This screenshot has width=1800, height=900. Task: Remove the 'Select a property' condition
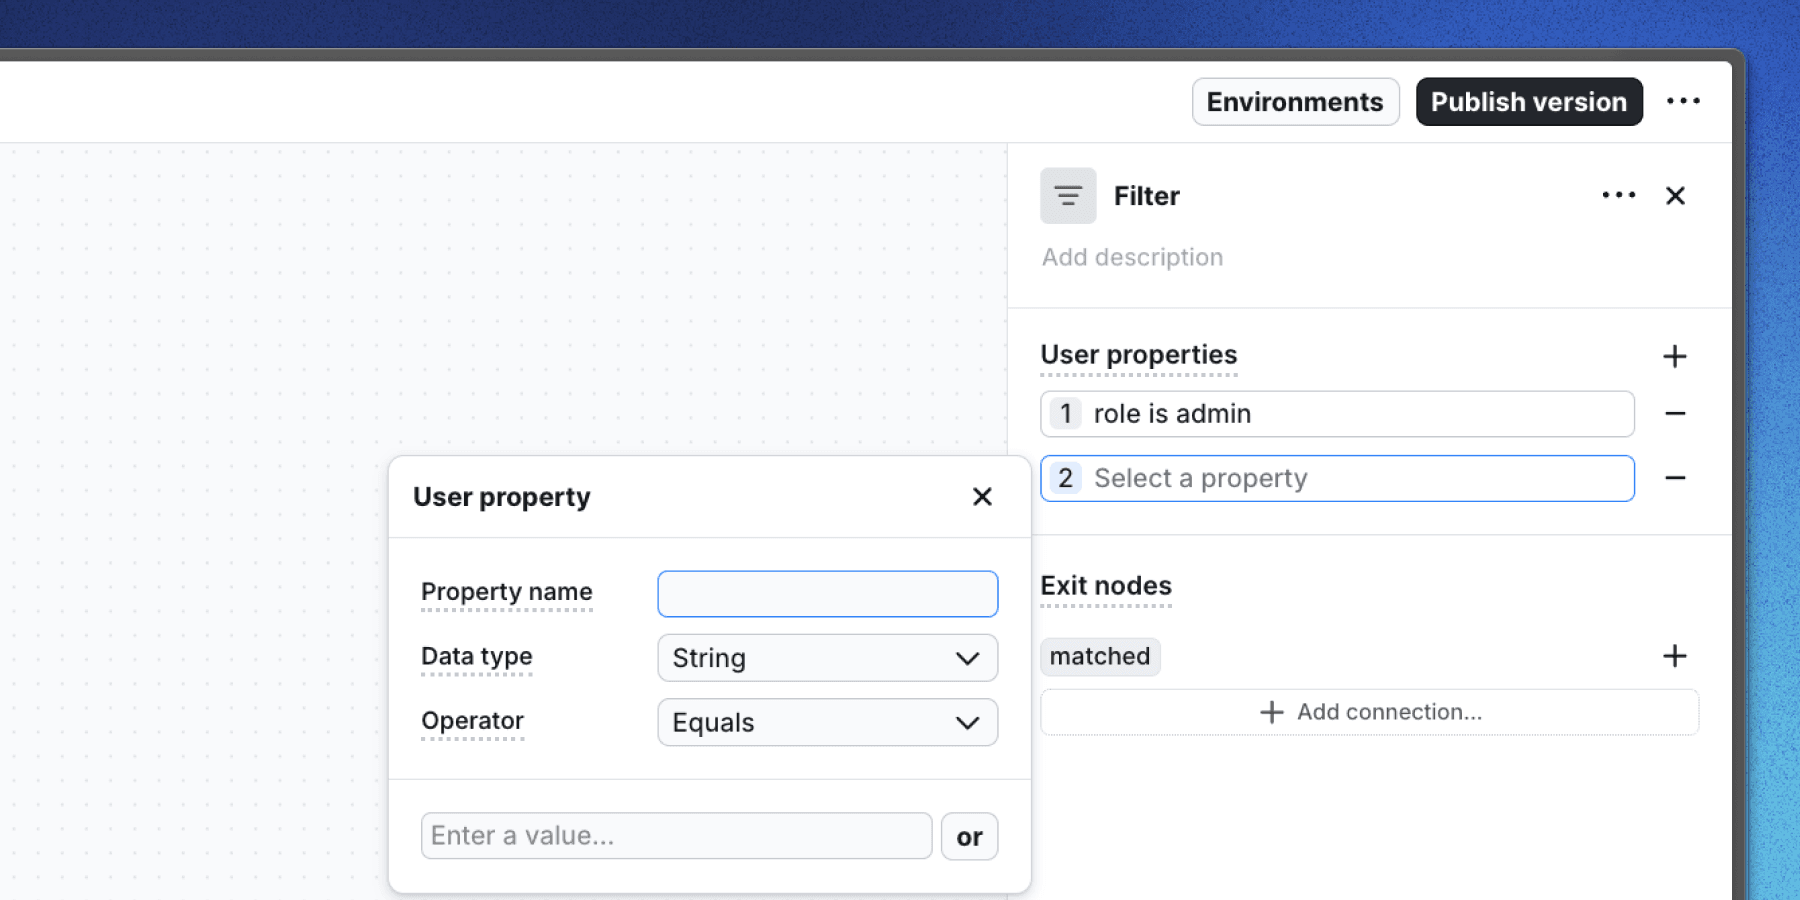click(1677, 478)
